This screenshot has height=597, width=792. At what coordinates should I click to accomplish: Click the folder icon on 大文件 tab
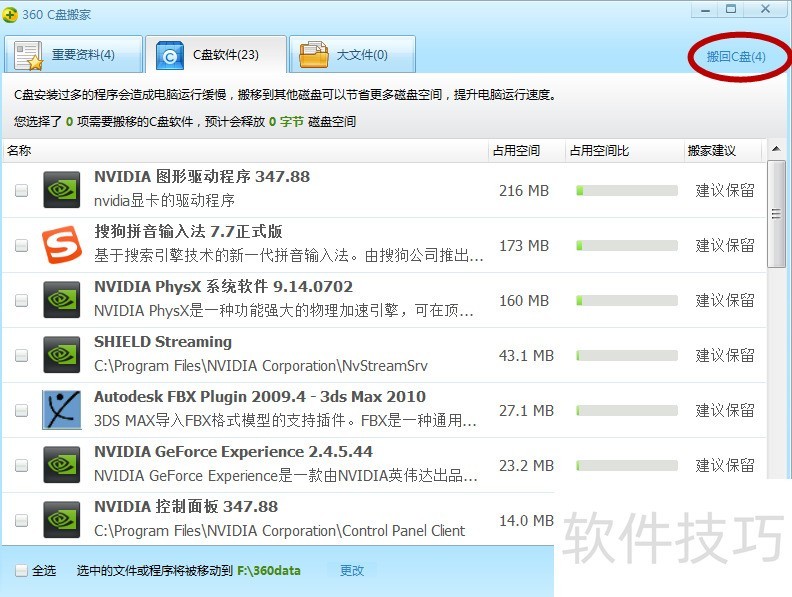tap(313, 55)
